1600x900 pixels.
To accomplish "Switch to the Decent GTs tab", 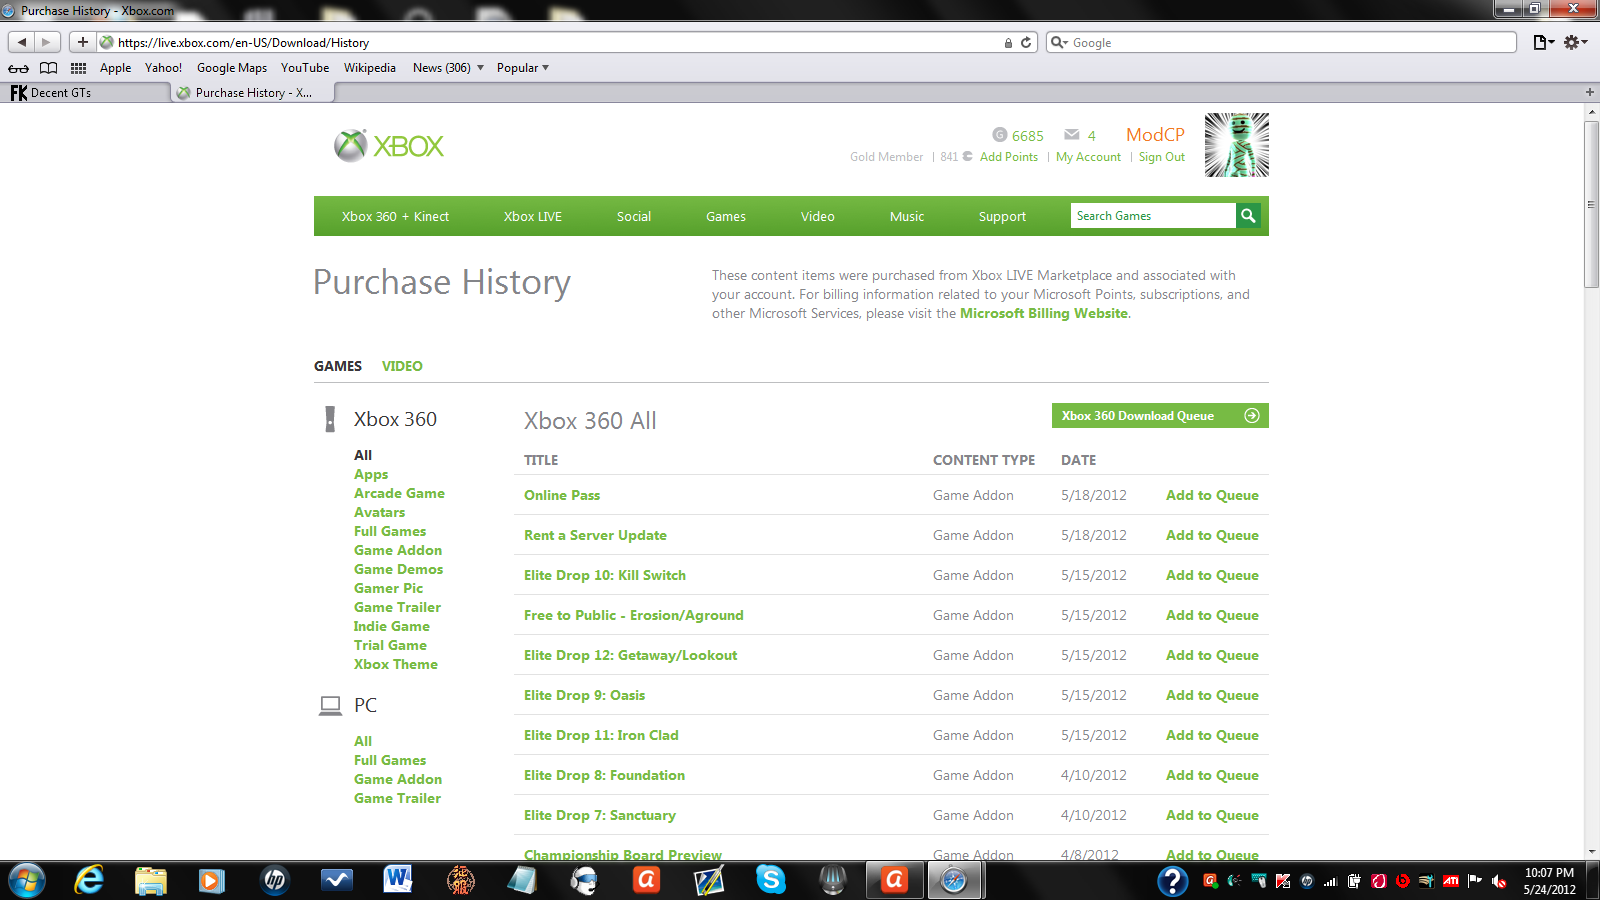I will click(x=84, y=93).
